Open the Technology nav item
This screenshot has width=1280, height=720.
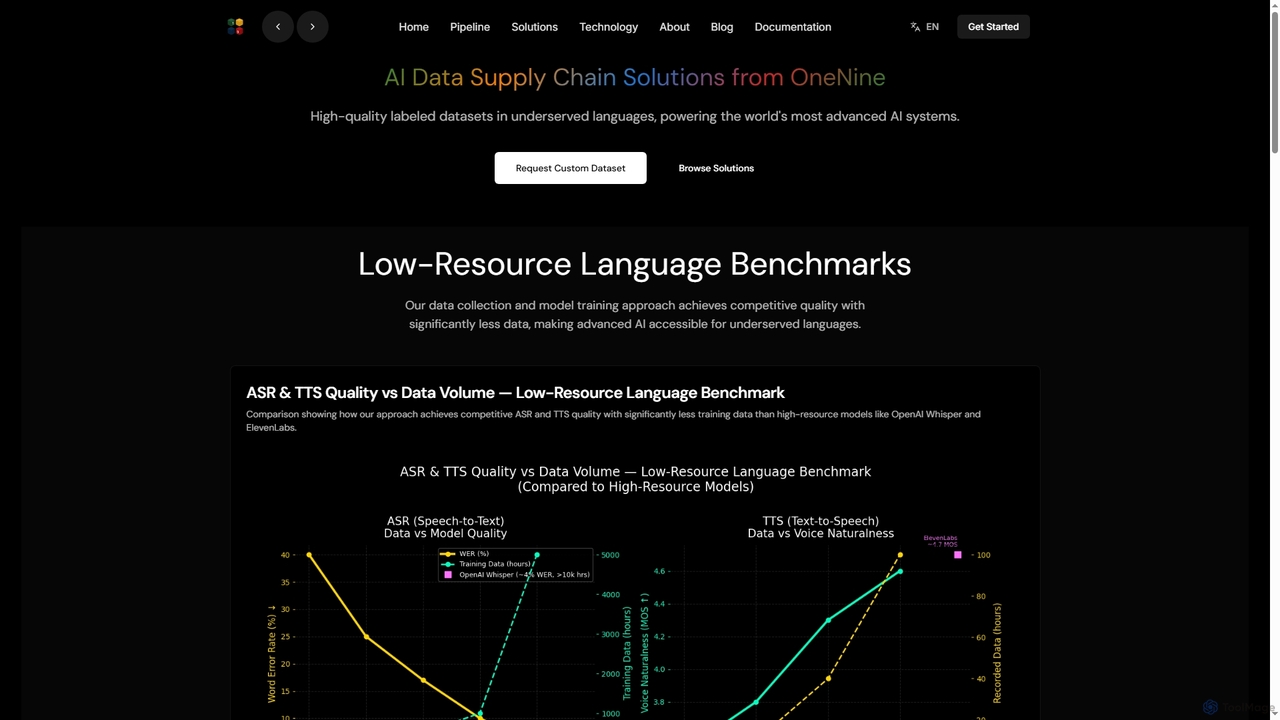(x=609, y=27)
